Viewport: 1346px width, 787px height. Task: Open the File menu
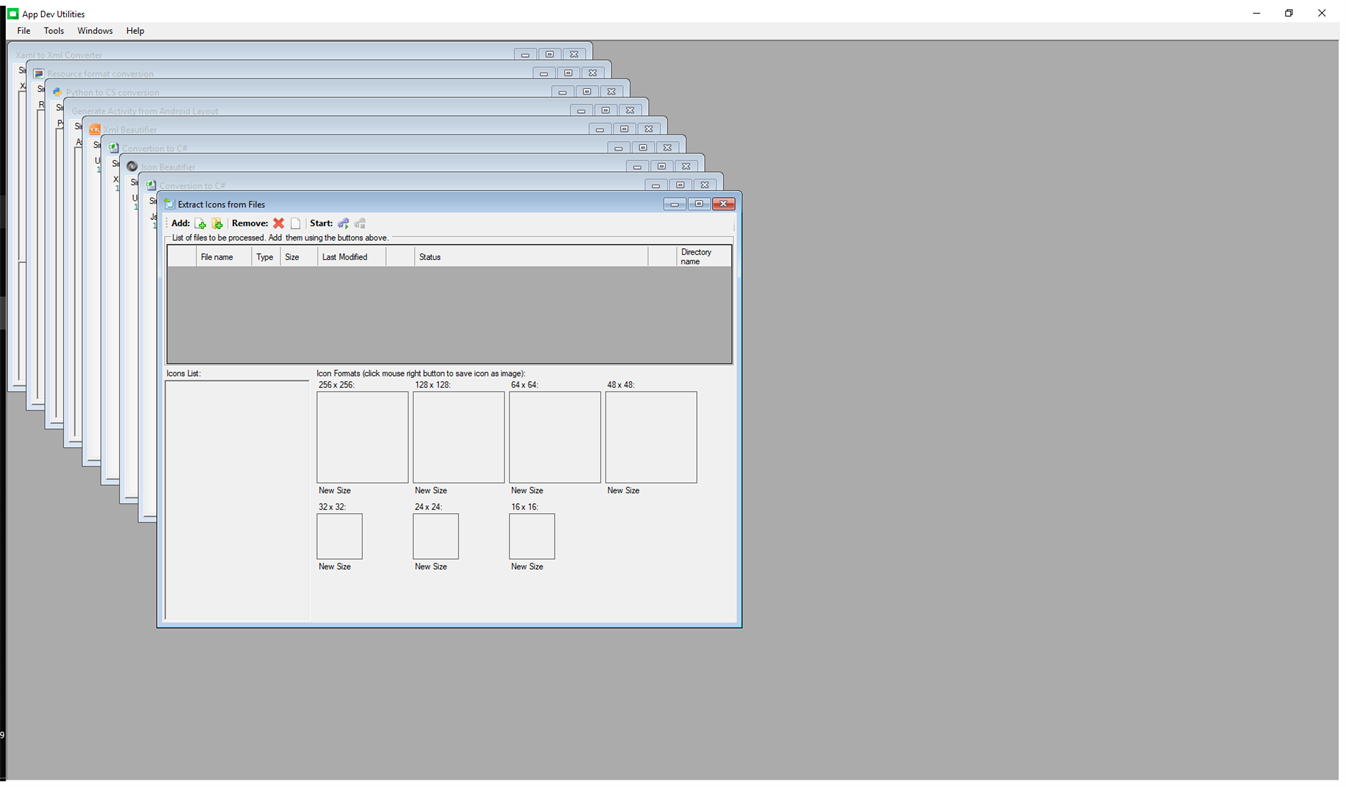(23, 31)
